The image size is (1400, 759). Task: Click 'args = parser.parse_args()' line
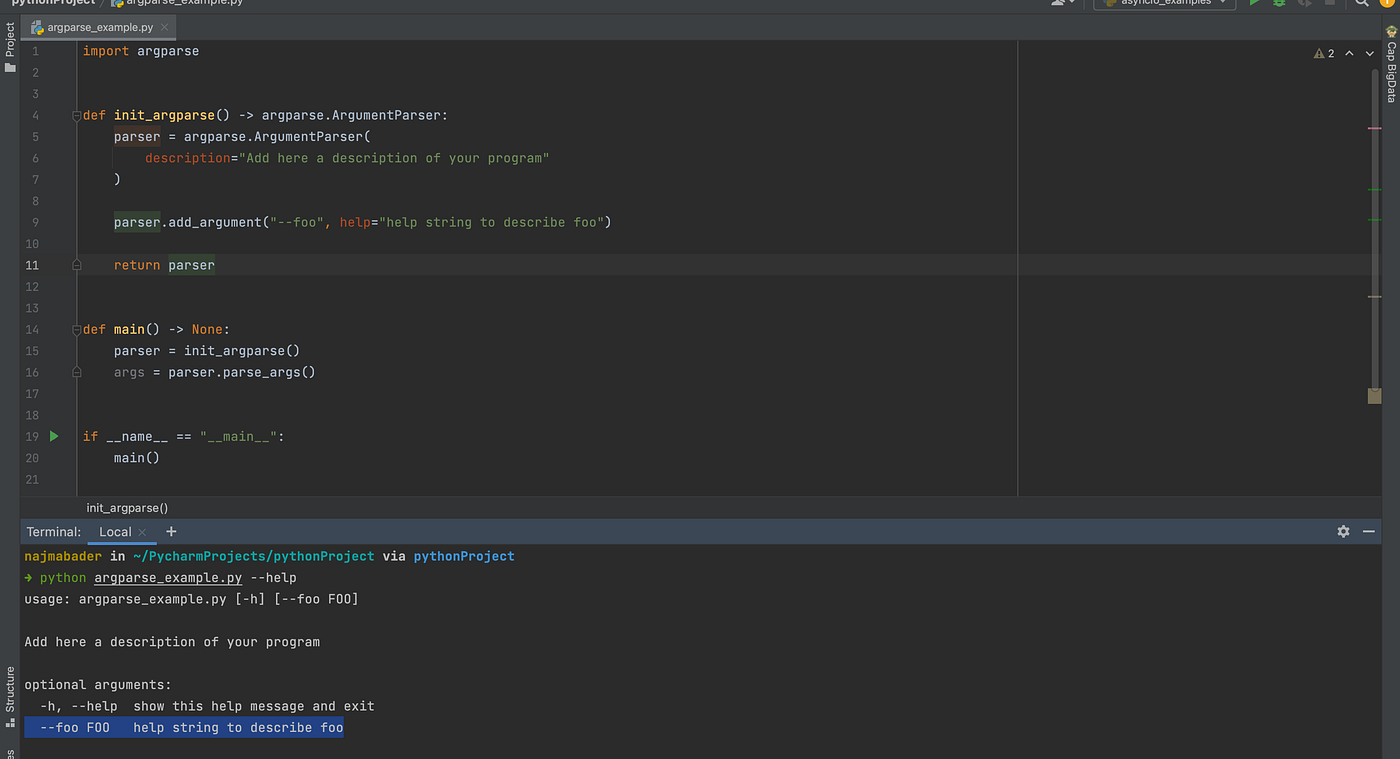215,372
